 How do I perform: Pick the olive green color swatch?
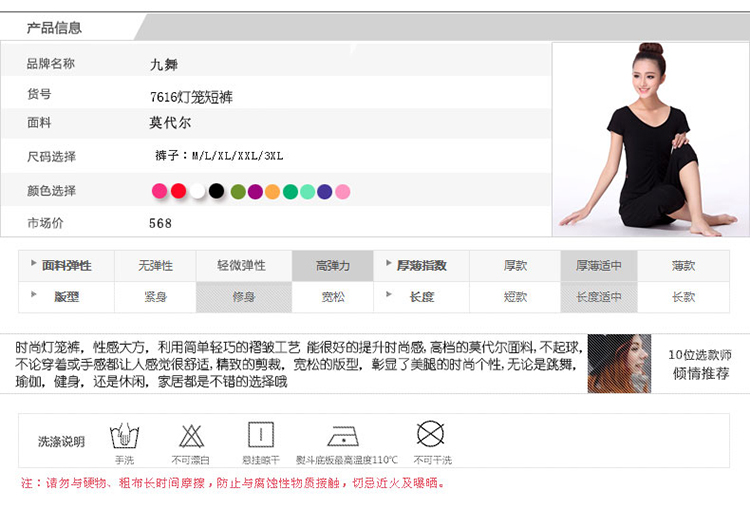238,191
